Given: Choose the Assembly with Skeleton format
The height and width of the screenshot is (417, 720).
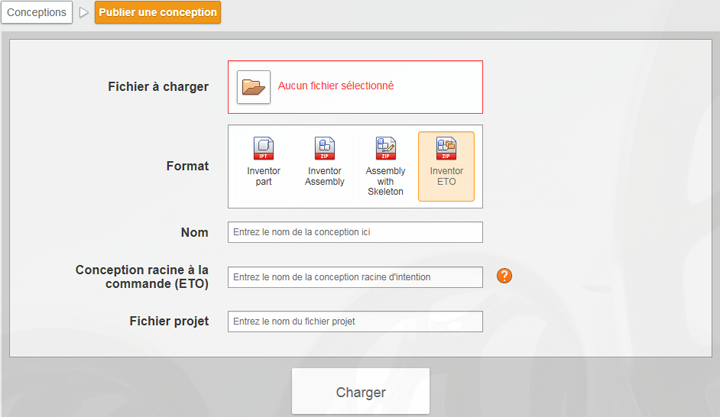Looking at the screenshot, I should (x=385, y=166).
